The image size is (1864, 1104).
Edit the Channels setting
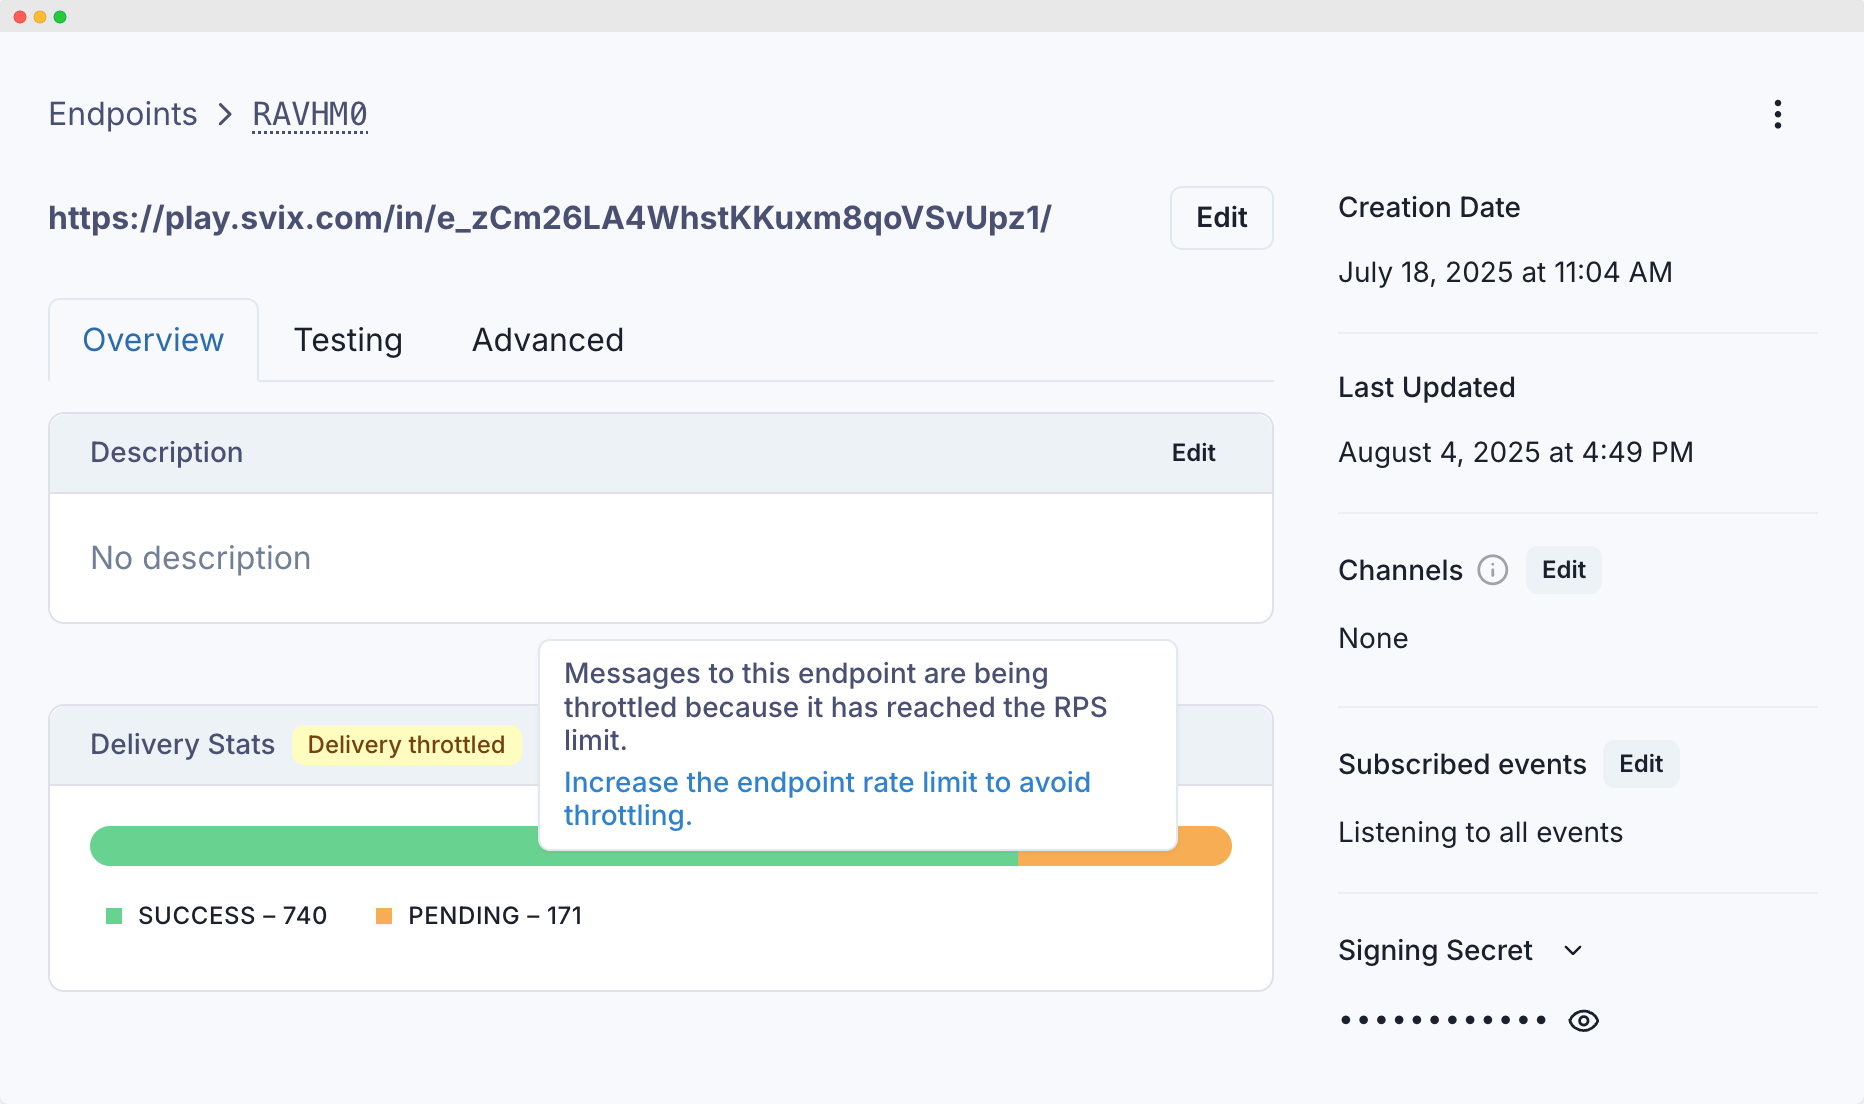(1563, 570)
